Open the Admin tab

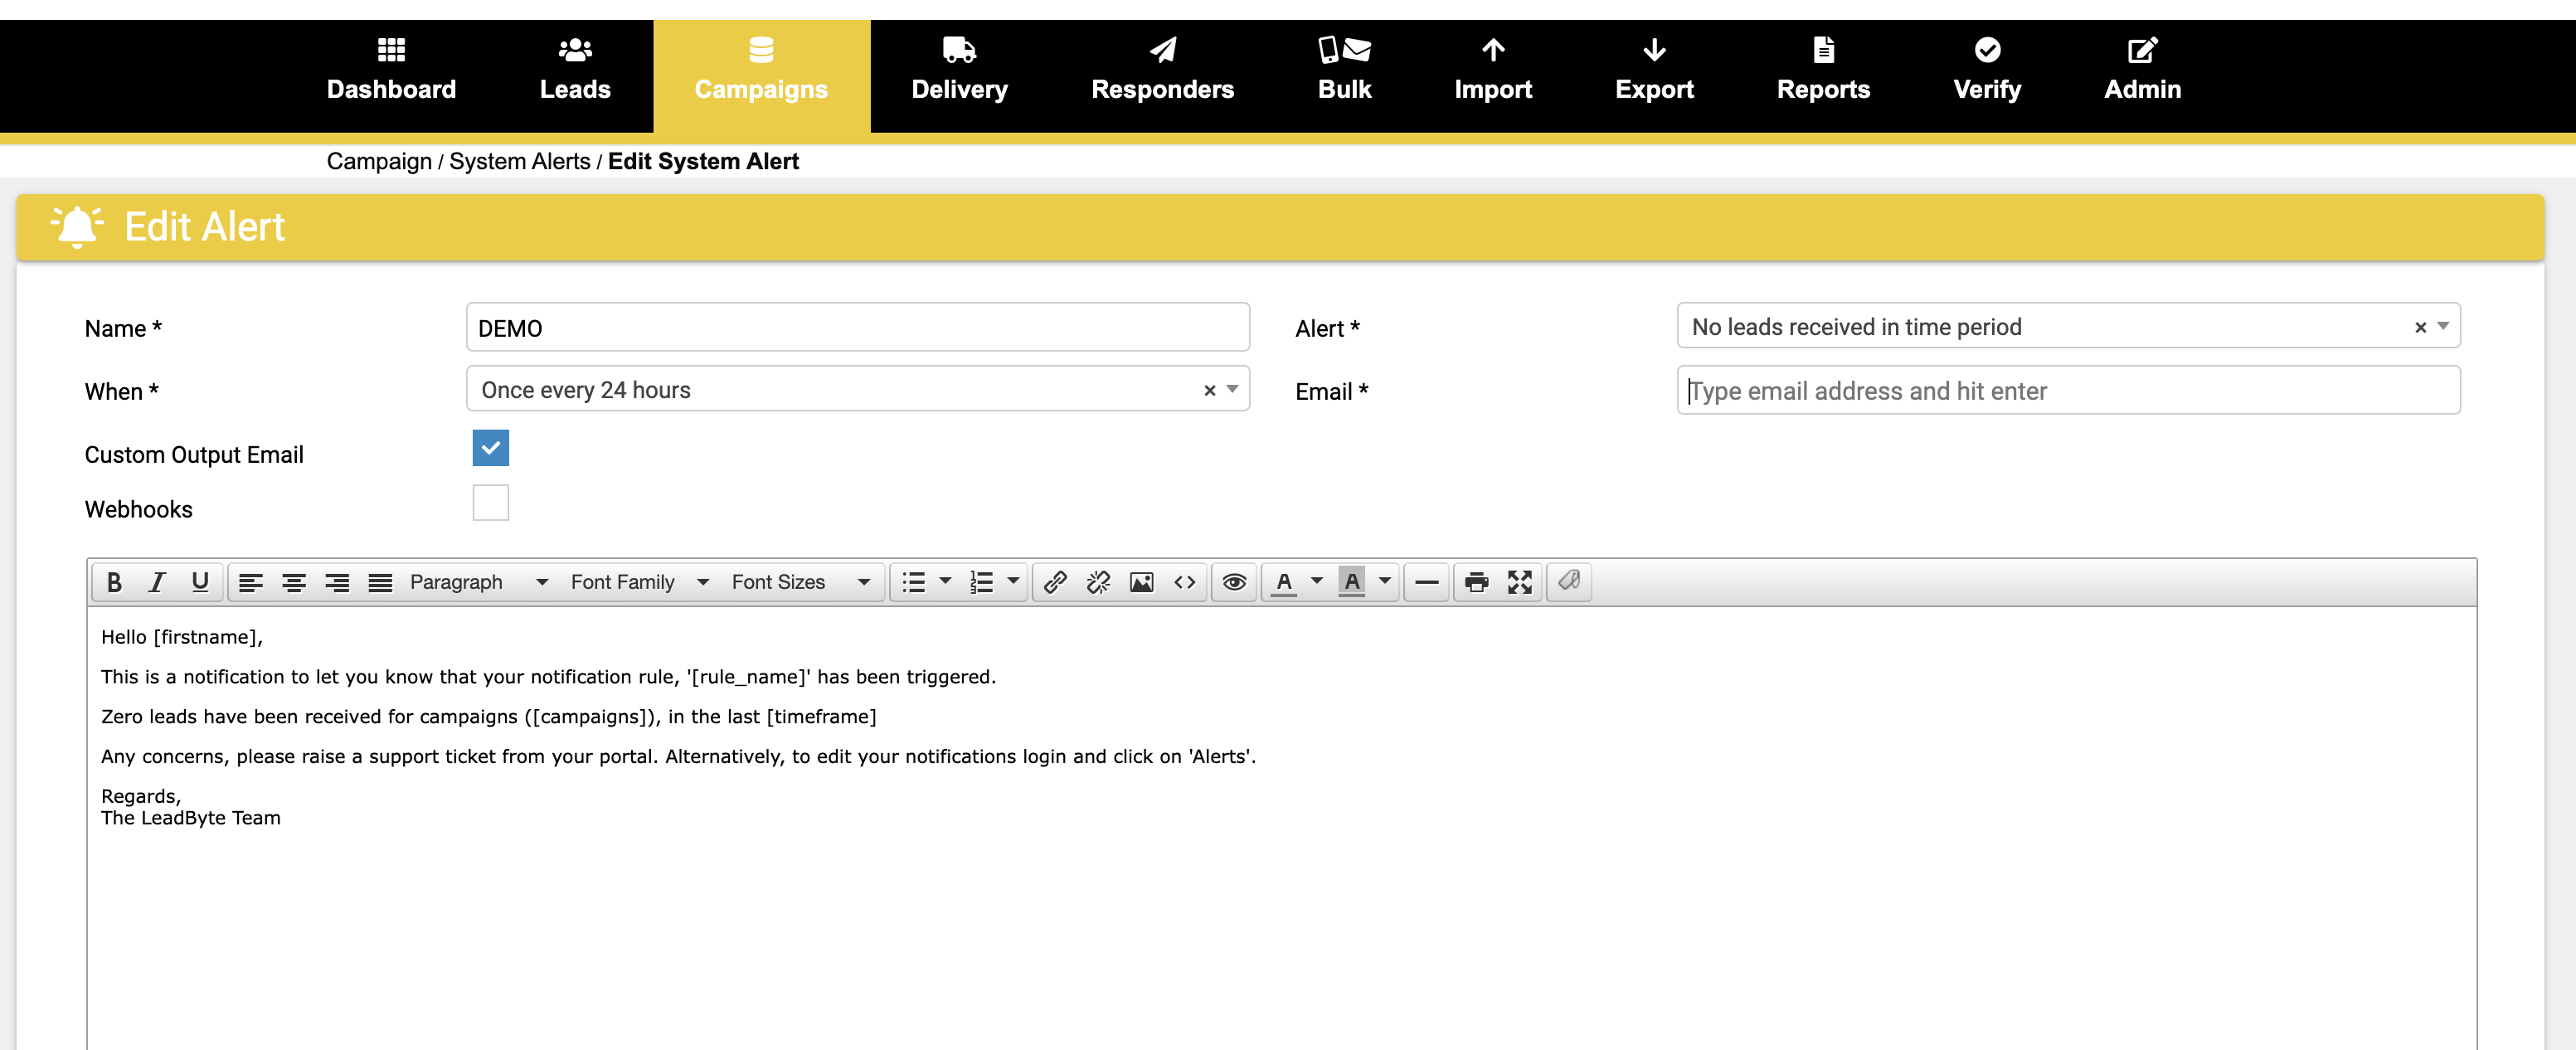tap(2142, 75)
